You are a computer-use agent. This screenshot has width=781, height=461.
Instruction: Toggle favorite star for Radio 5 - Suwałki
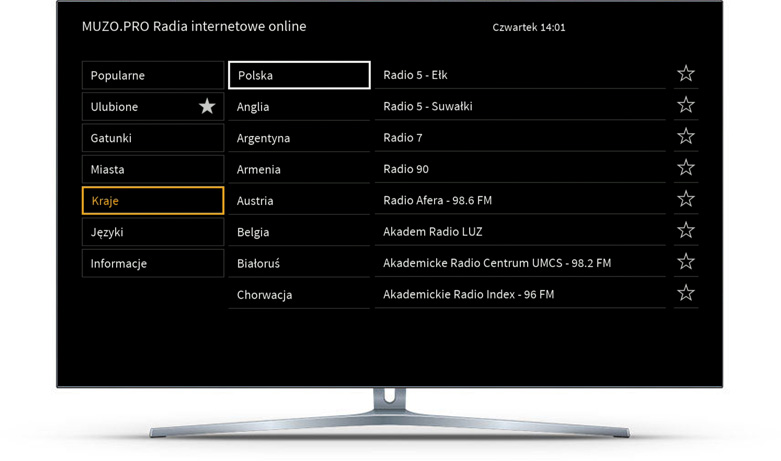[x=685, y=105]
